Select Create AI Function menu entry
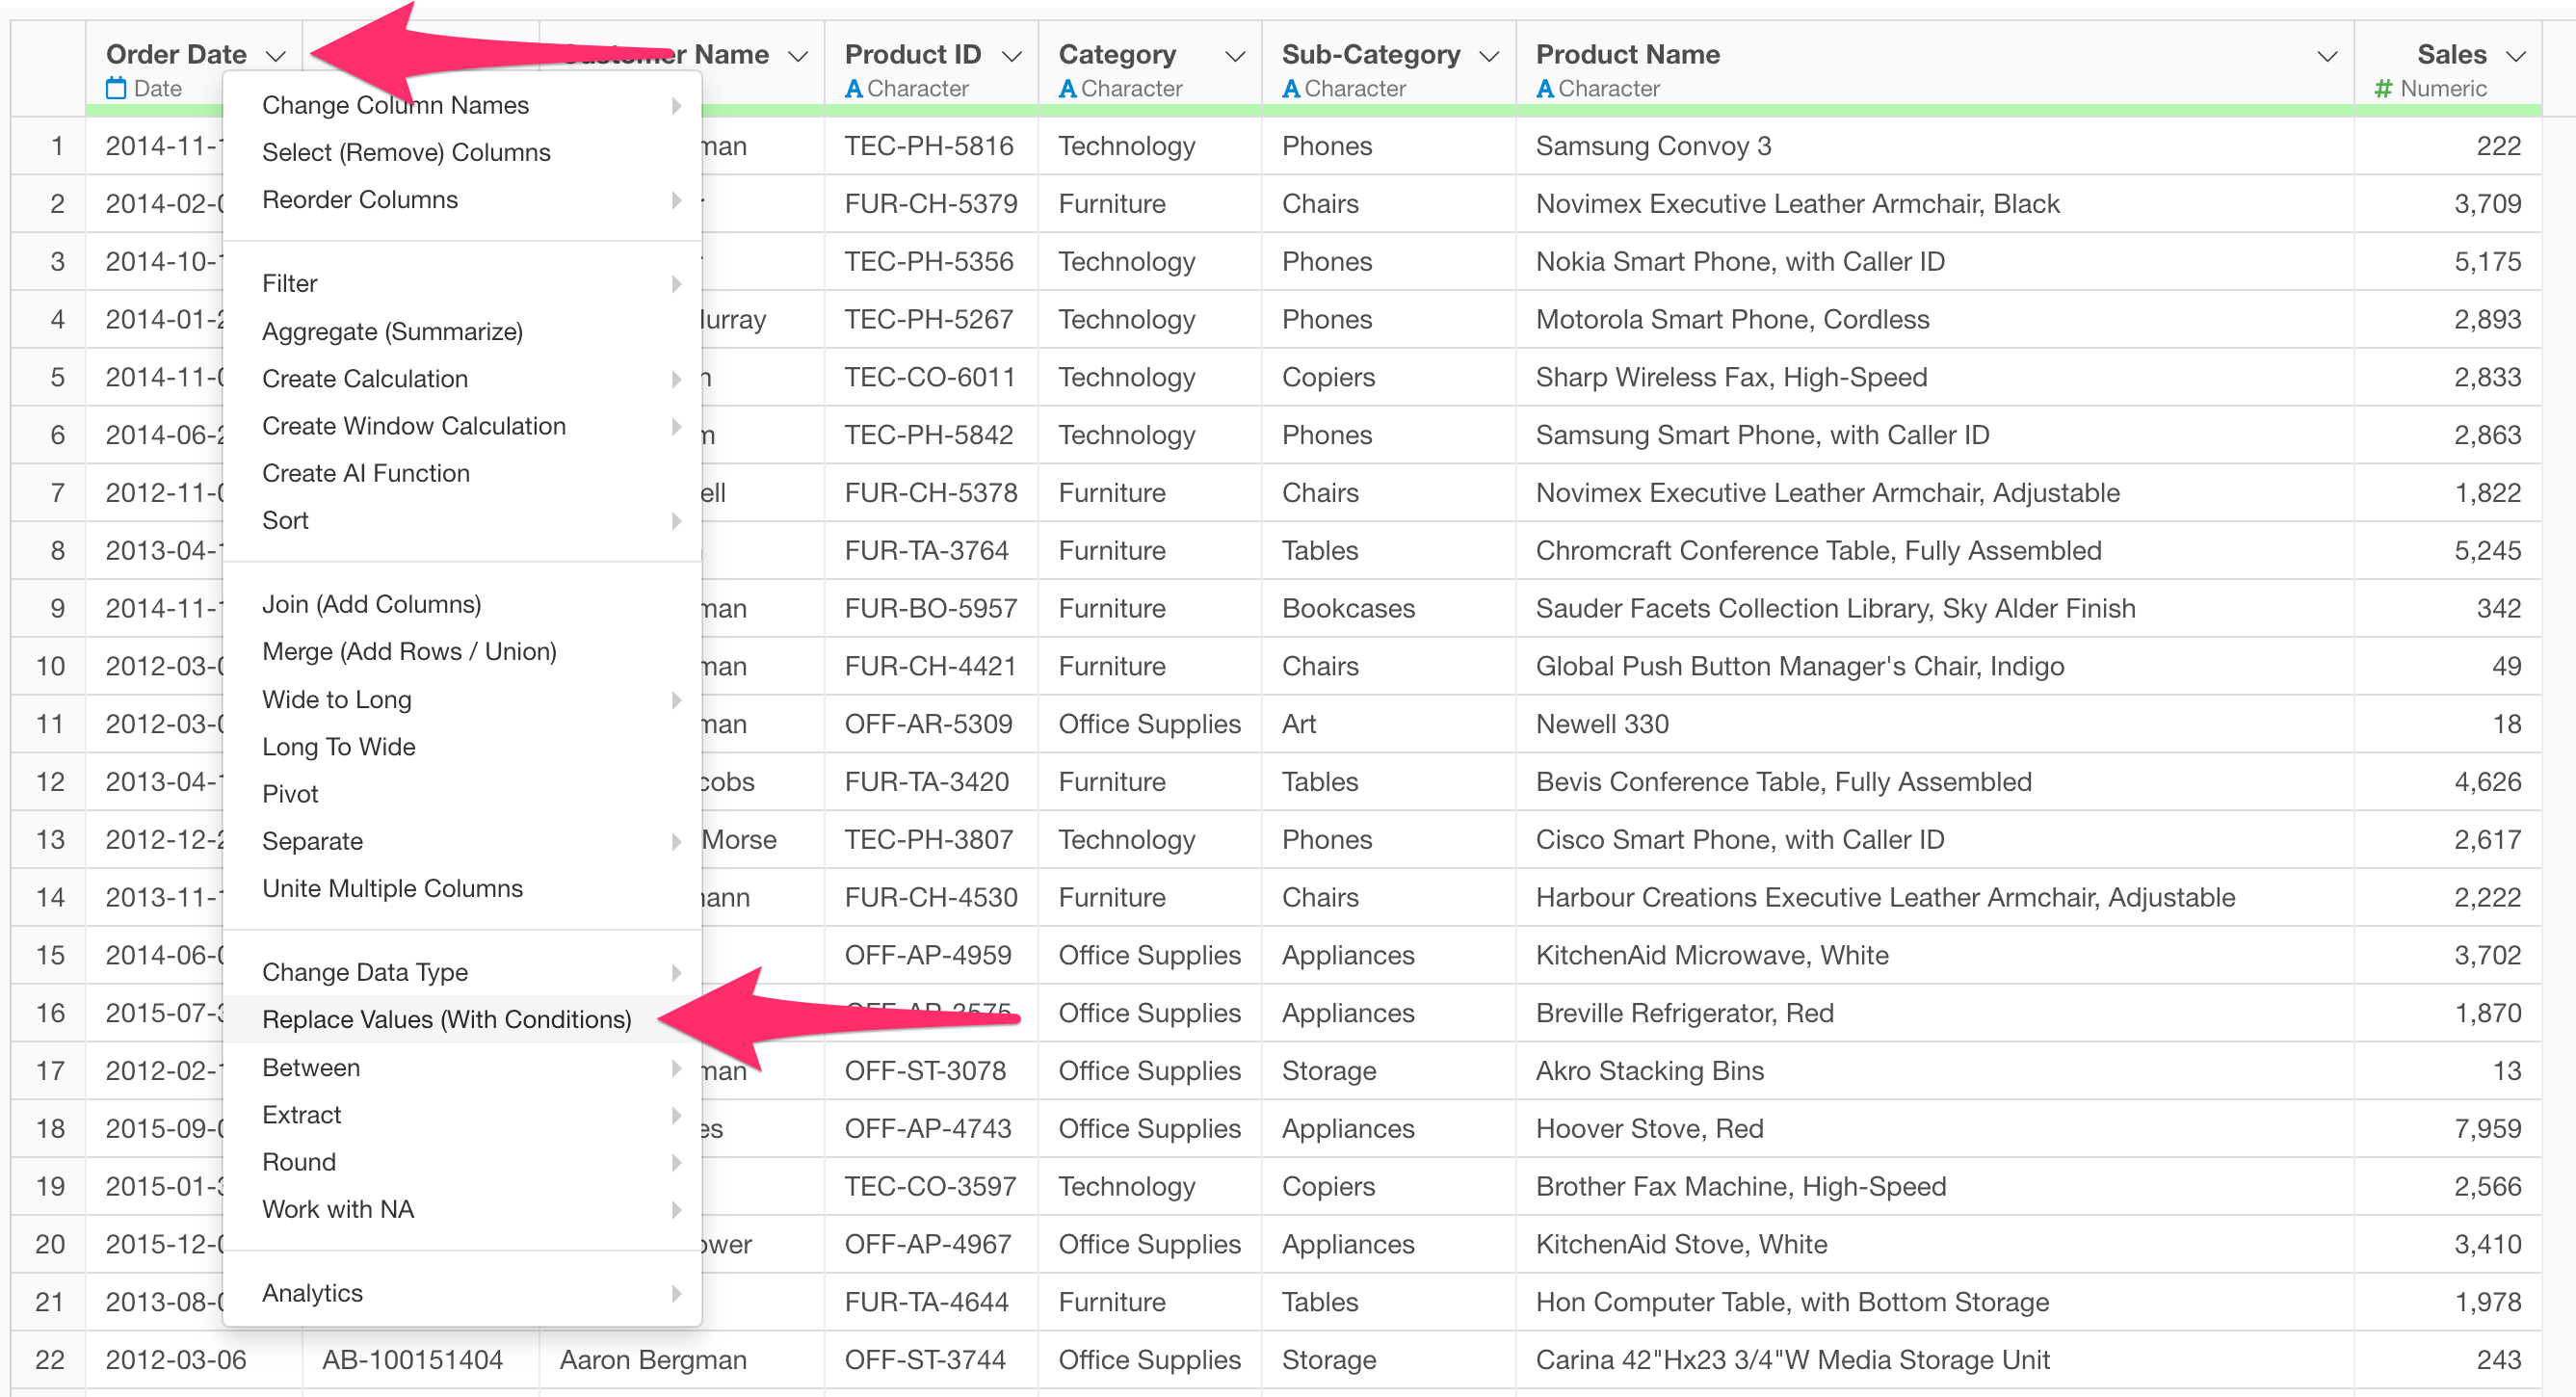2576x1397 pixels. point(365,473)
